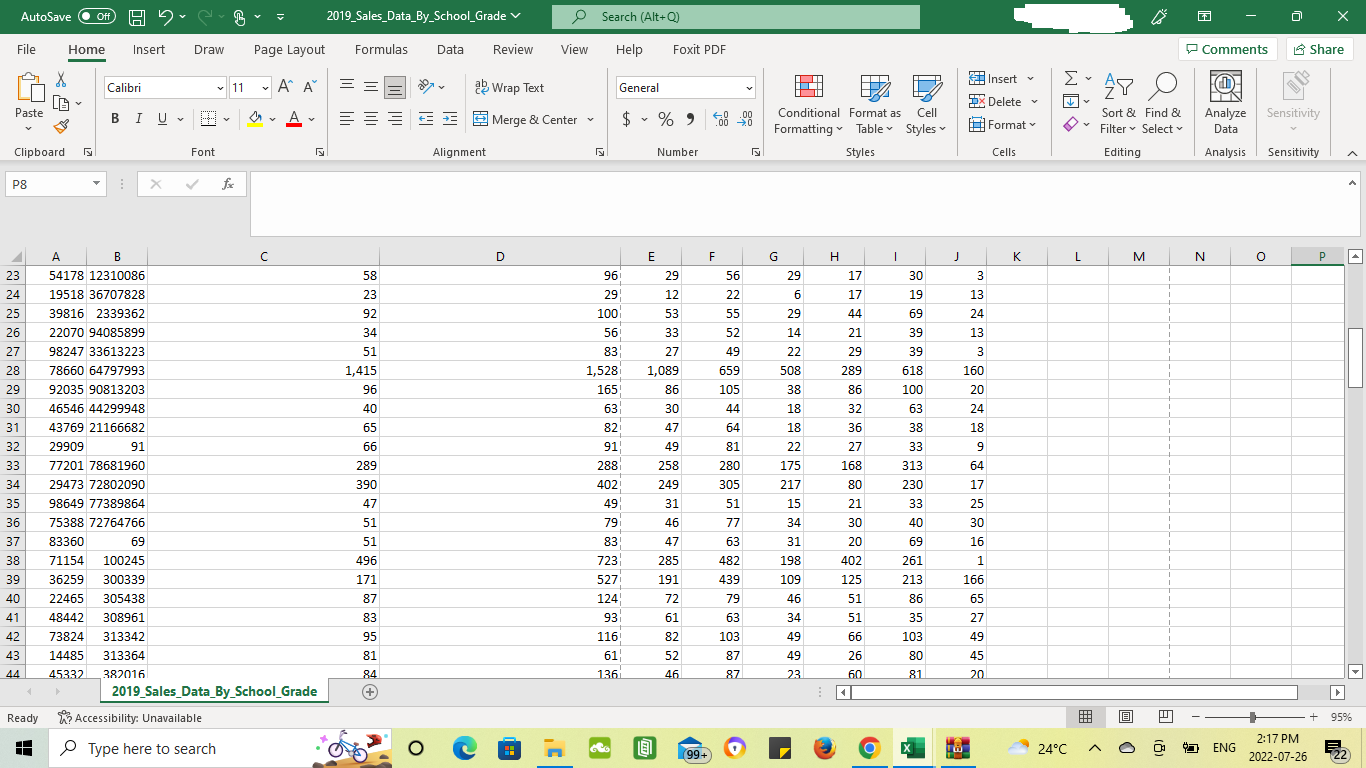Click the Decrease Indent icon

click(x=426, y=119)
